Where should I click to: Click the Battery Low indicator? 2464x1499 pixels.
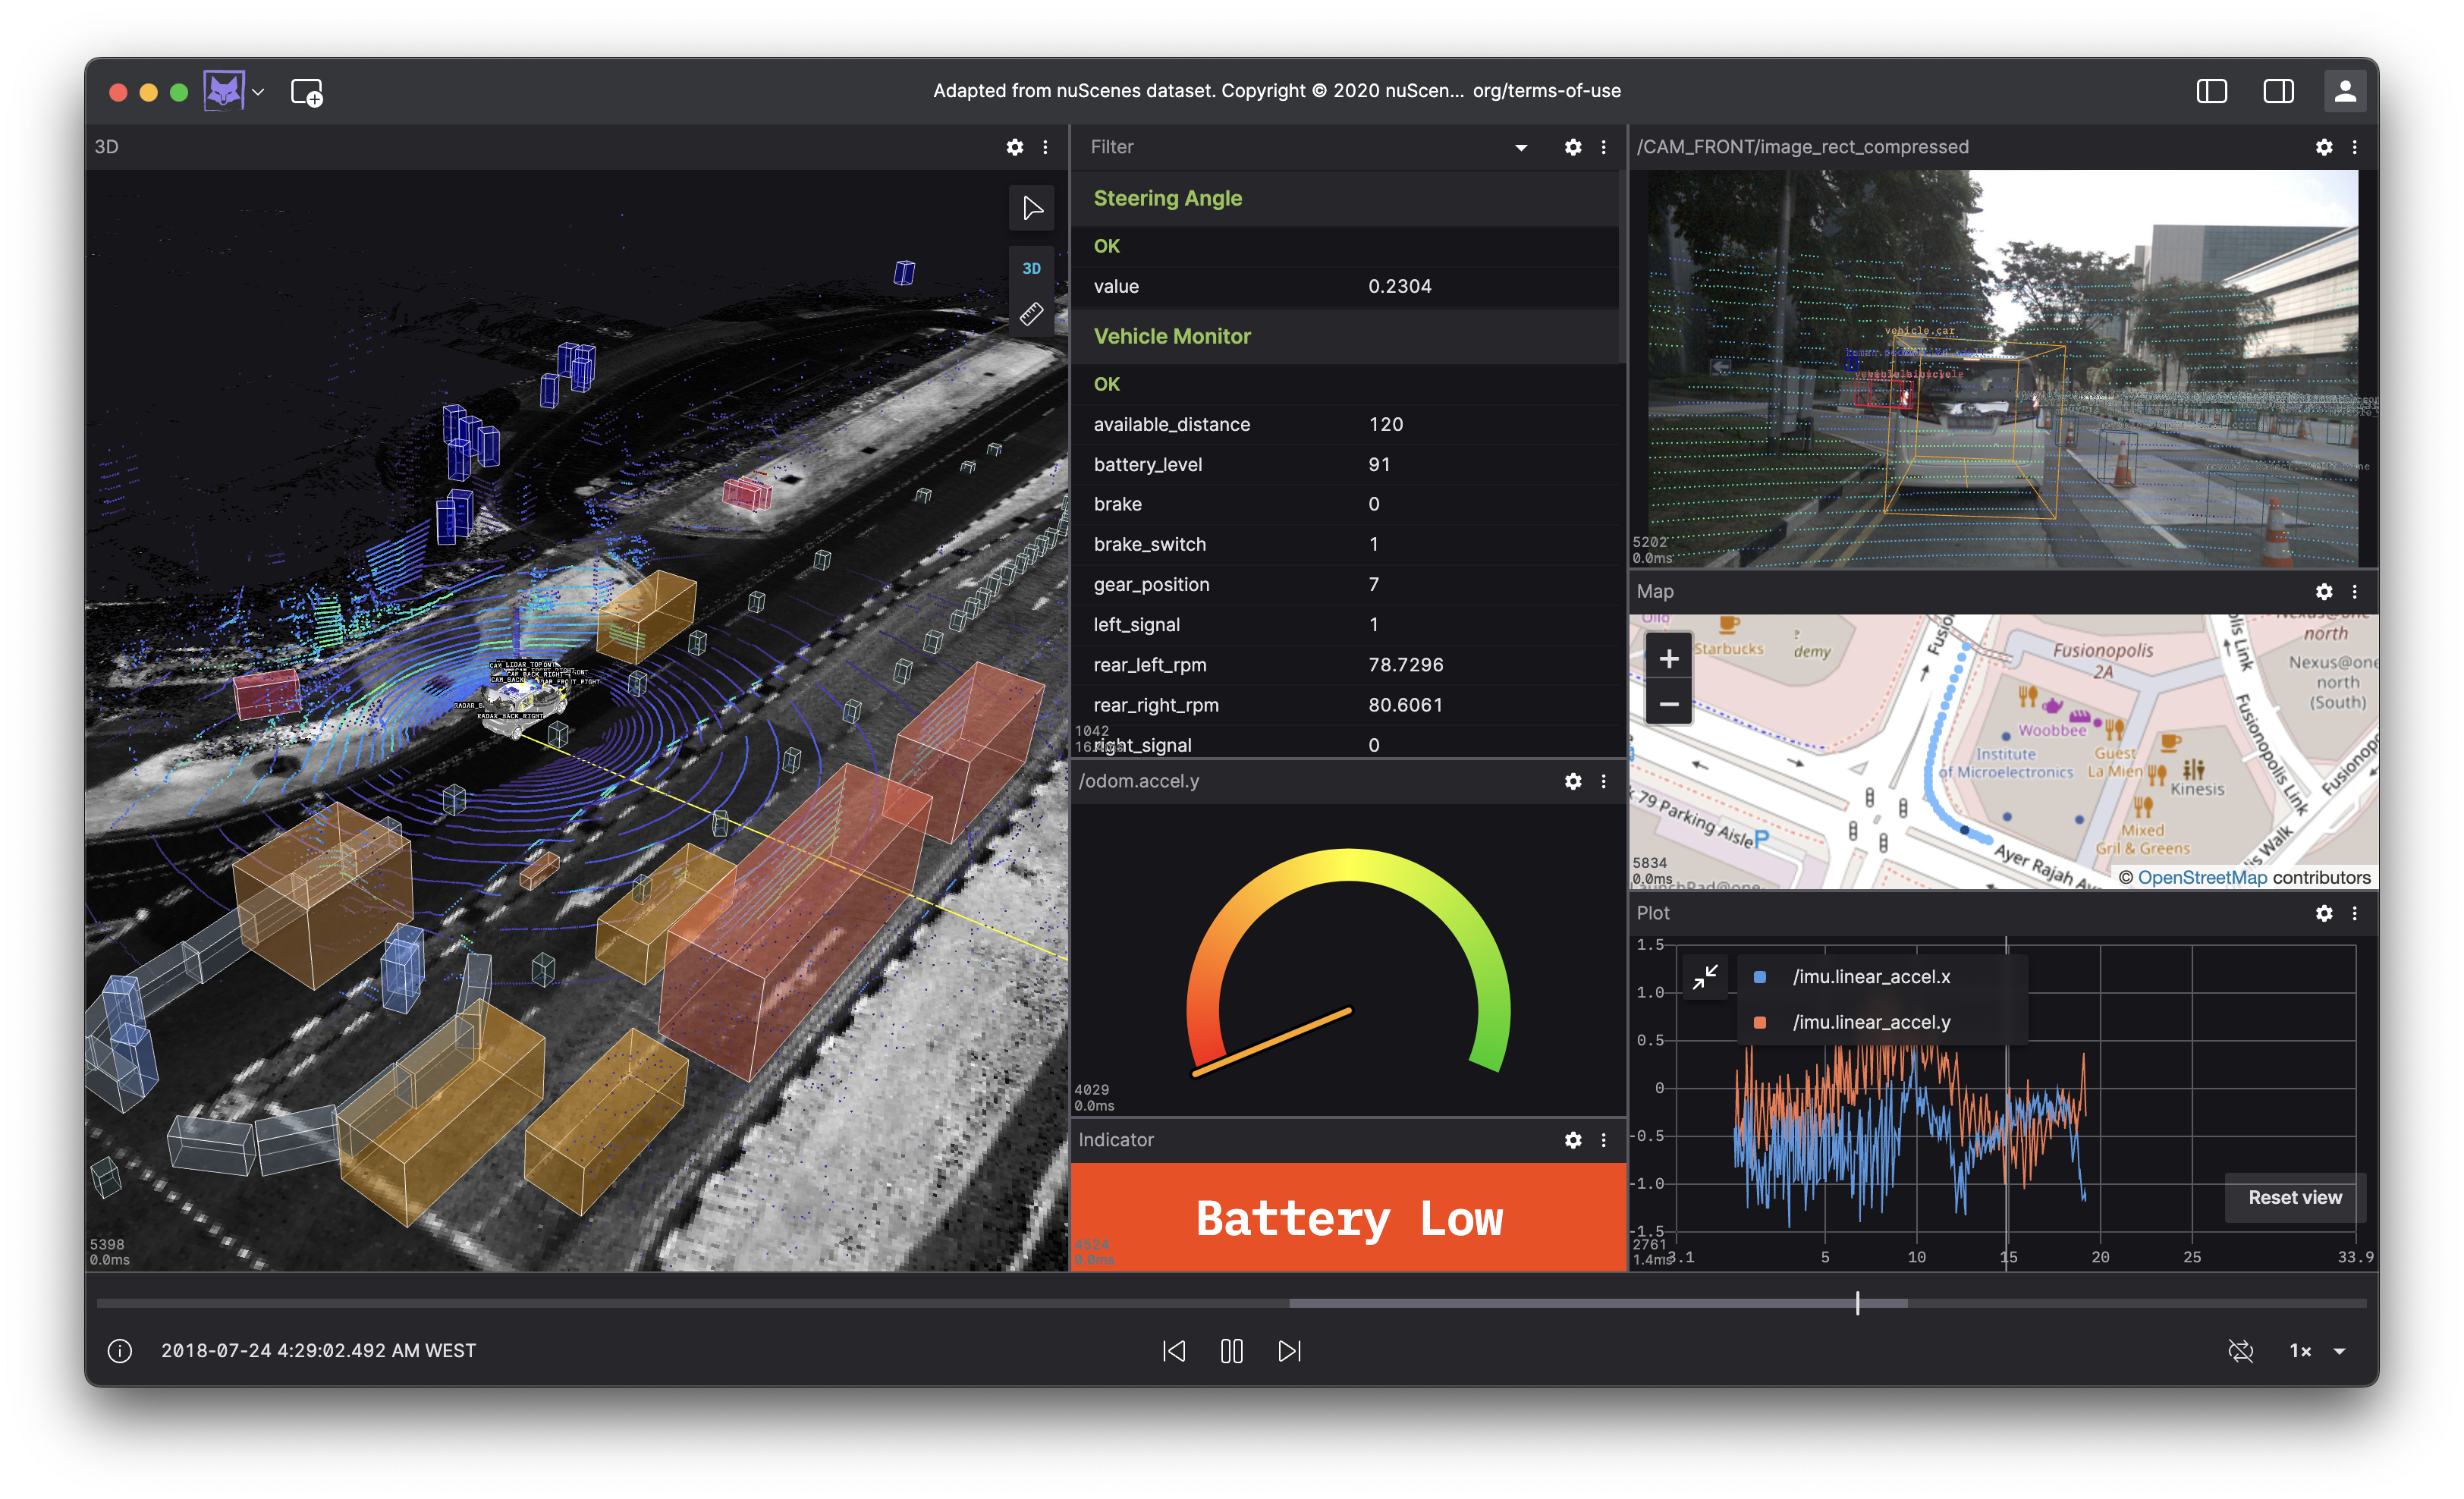tap(1348, 1217)
